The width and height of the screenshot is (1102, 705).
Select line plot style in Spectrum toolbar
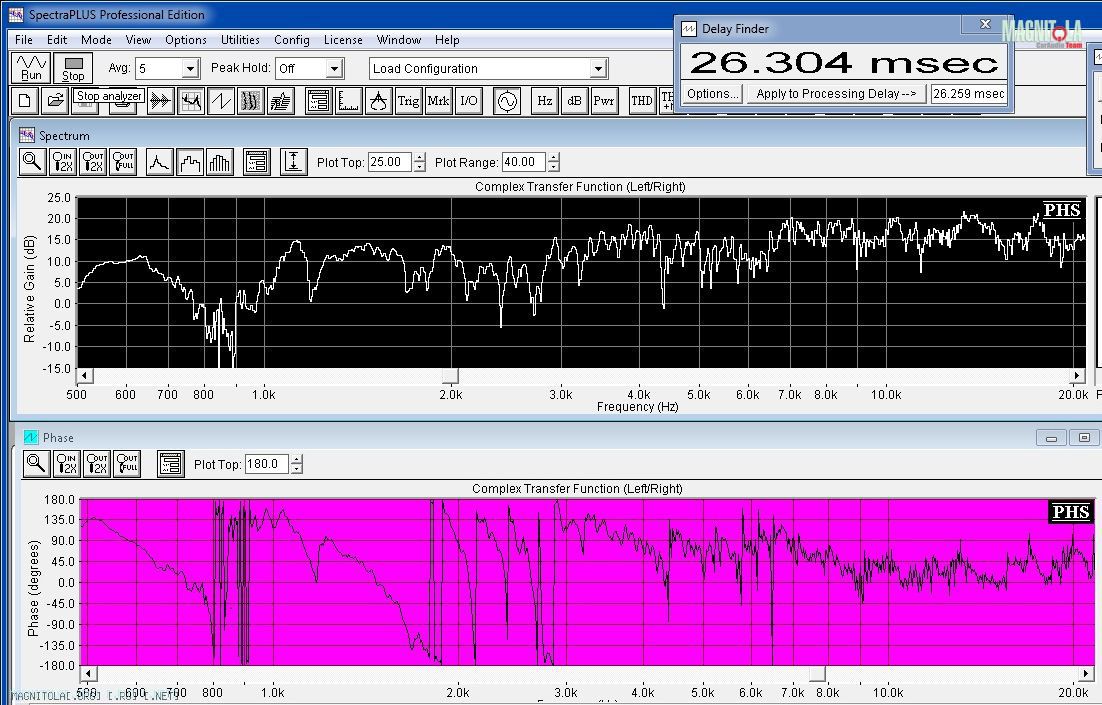(x=160, y=162)
